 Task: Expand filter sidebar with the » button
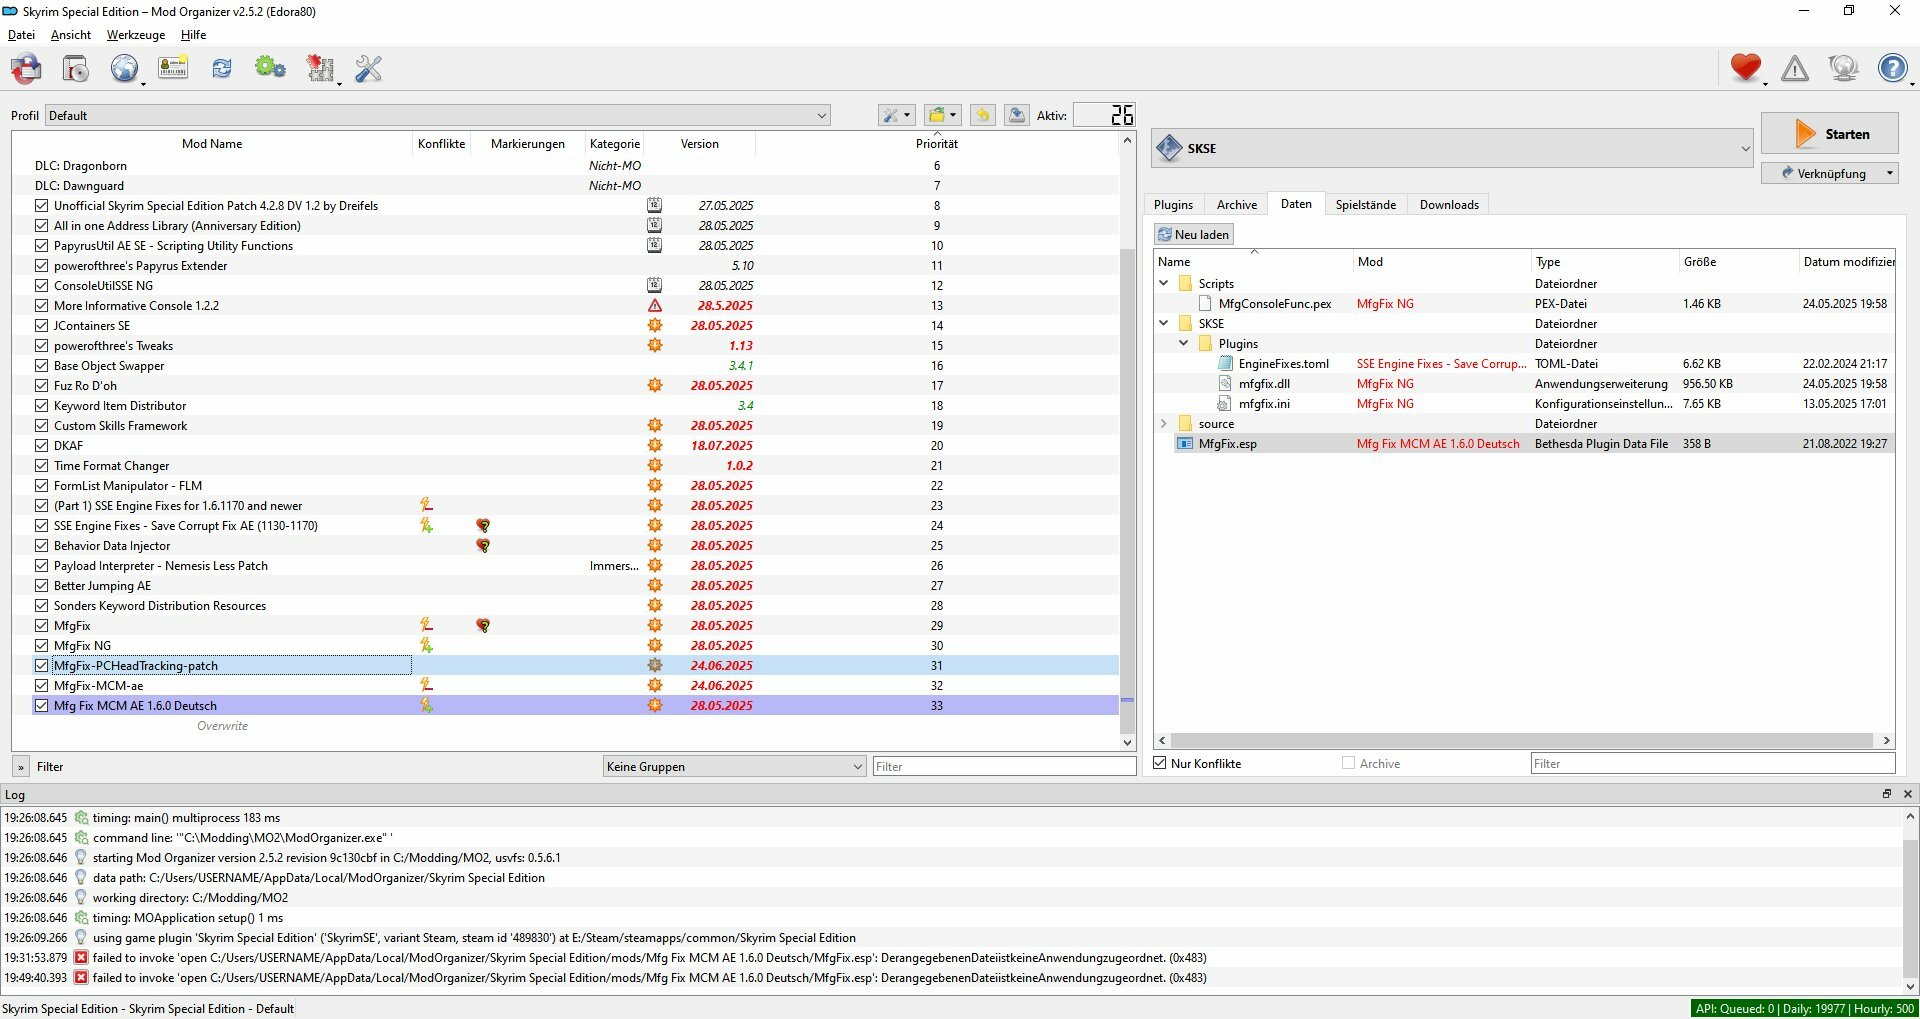20,767
